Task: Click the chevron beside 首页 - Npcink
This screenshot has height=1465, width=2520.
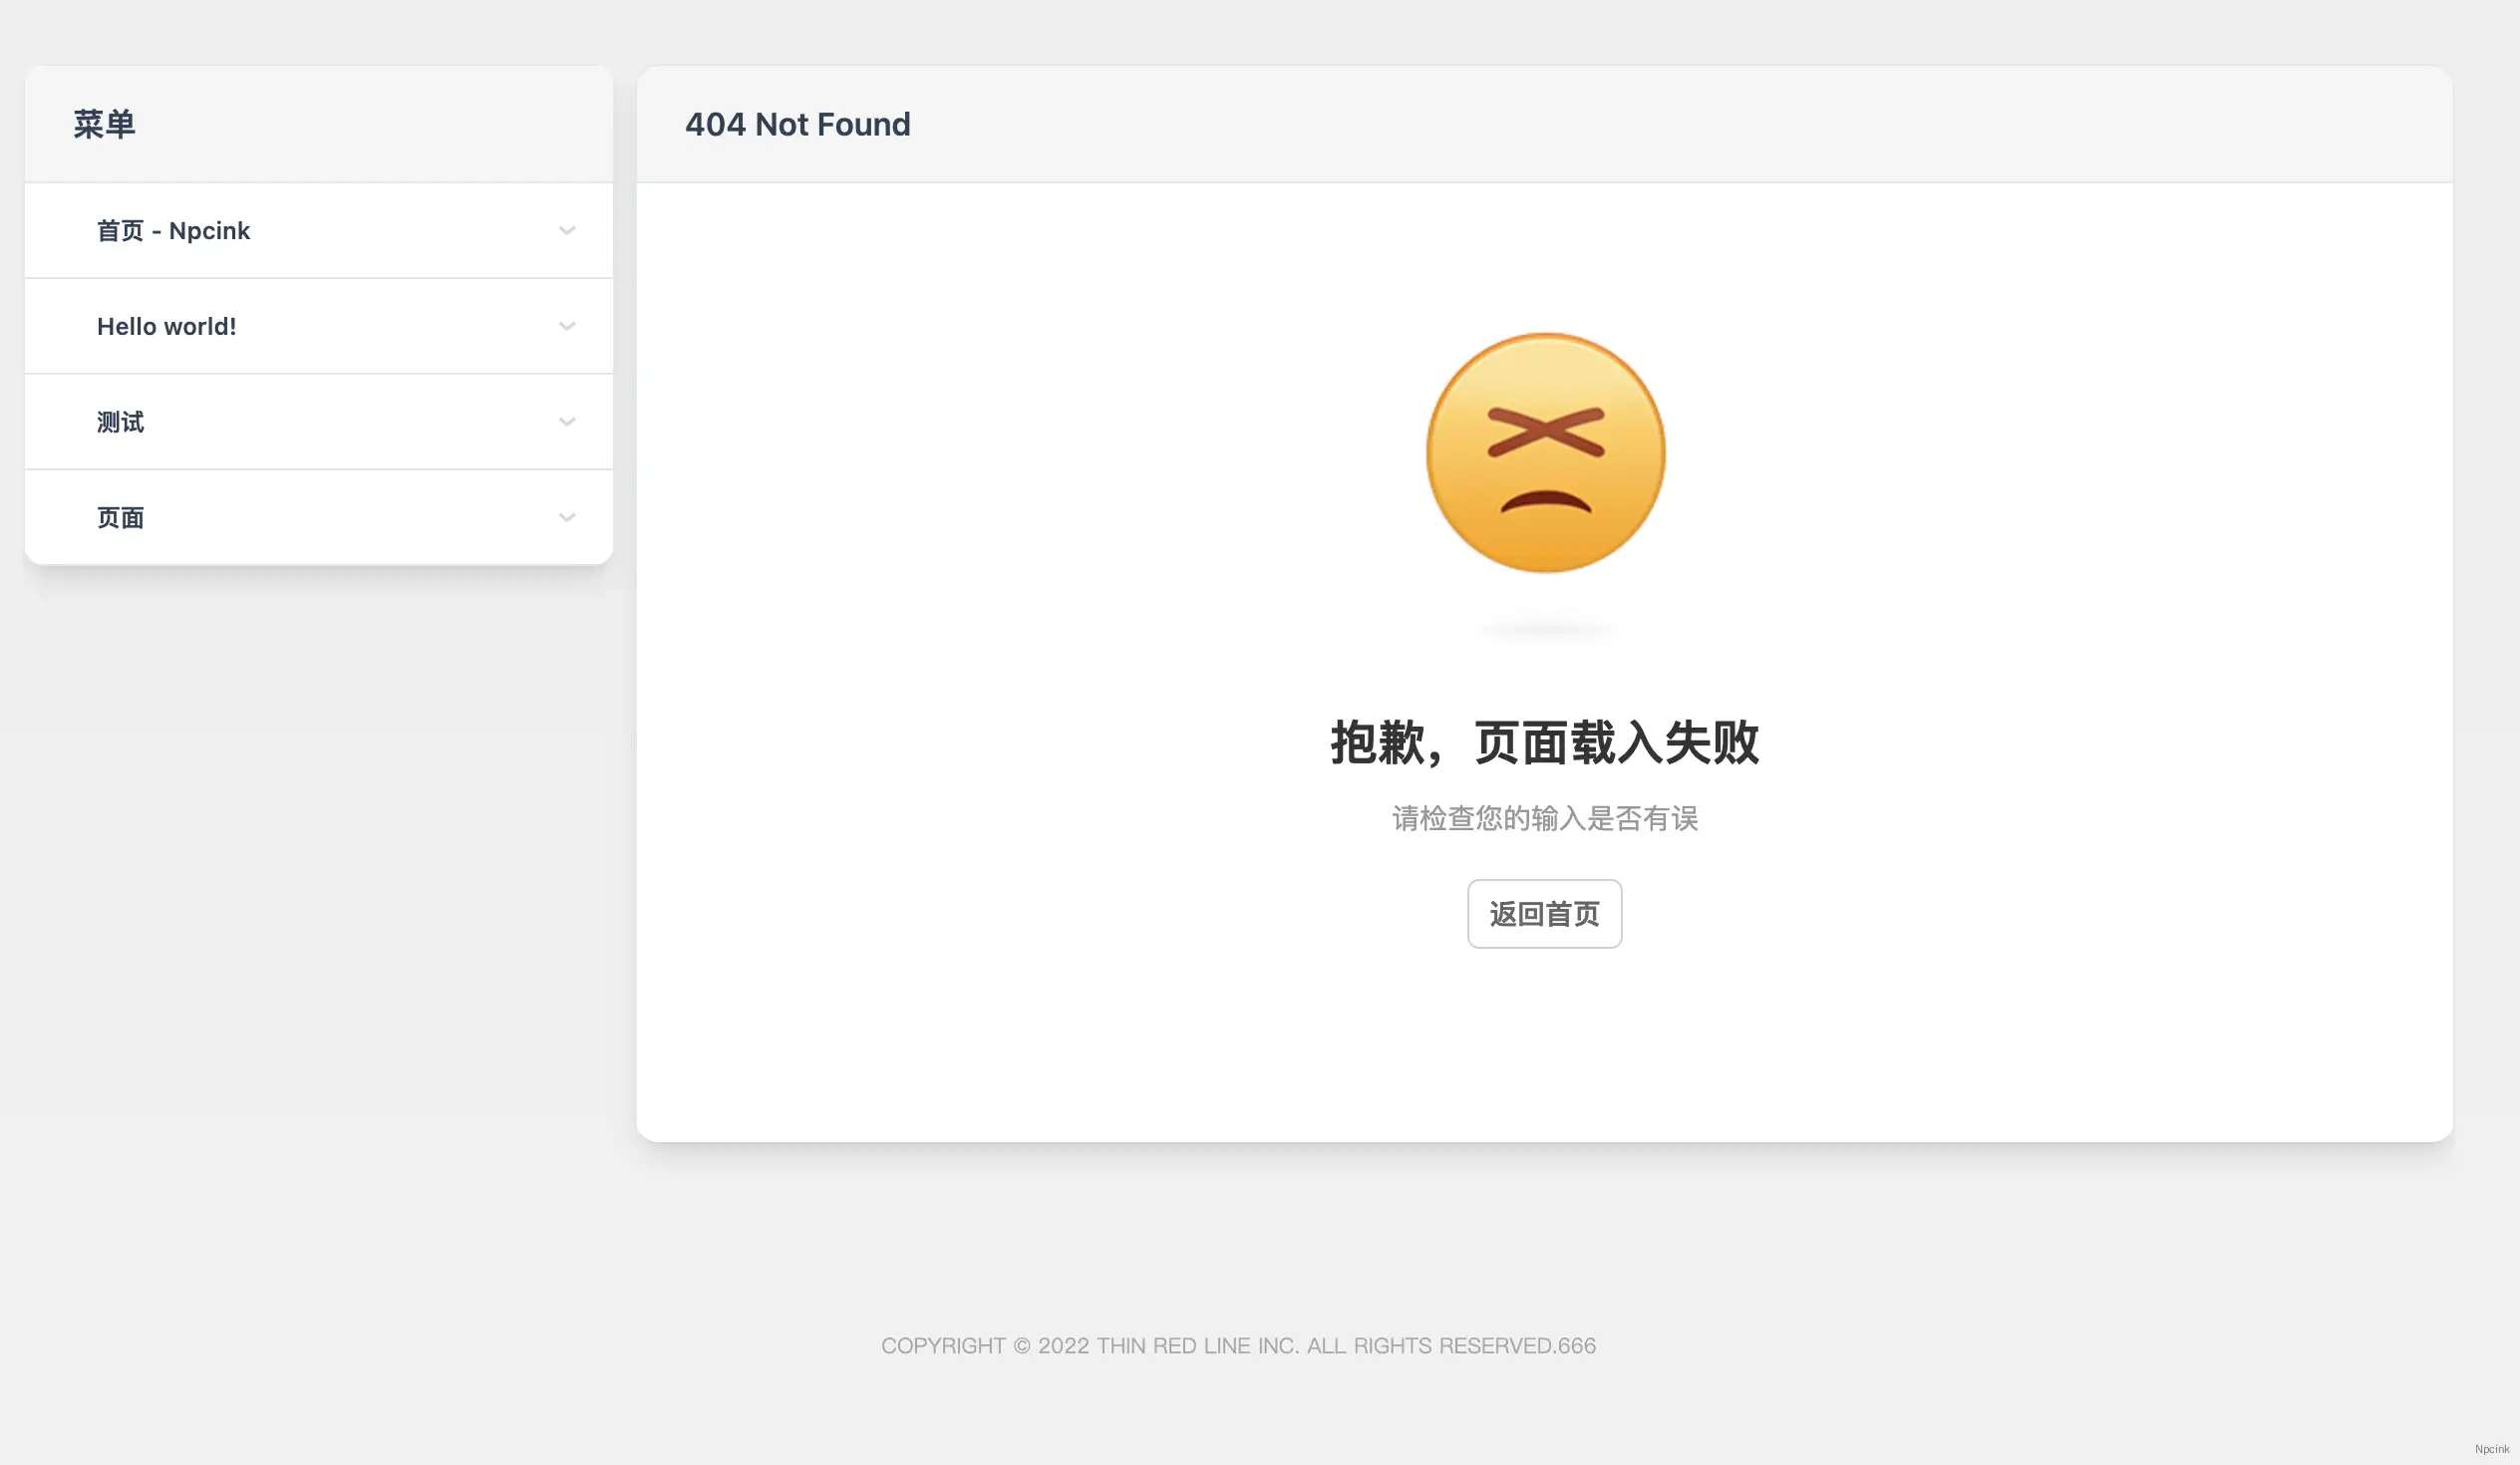Action: (567, 231)
